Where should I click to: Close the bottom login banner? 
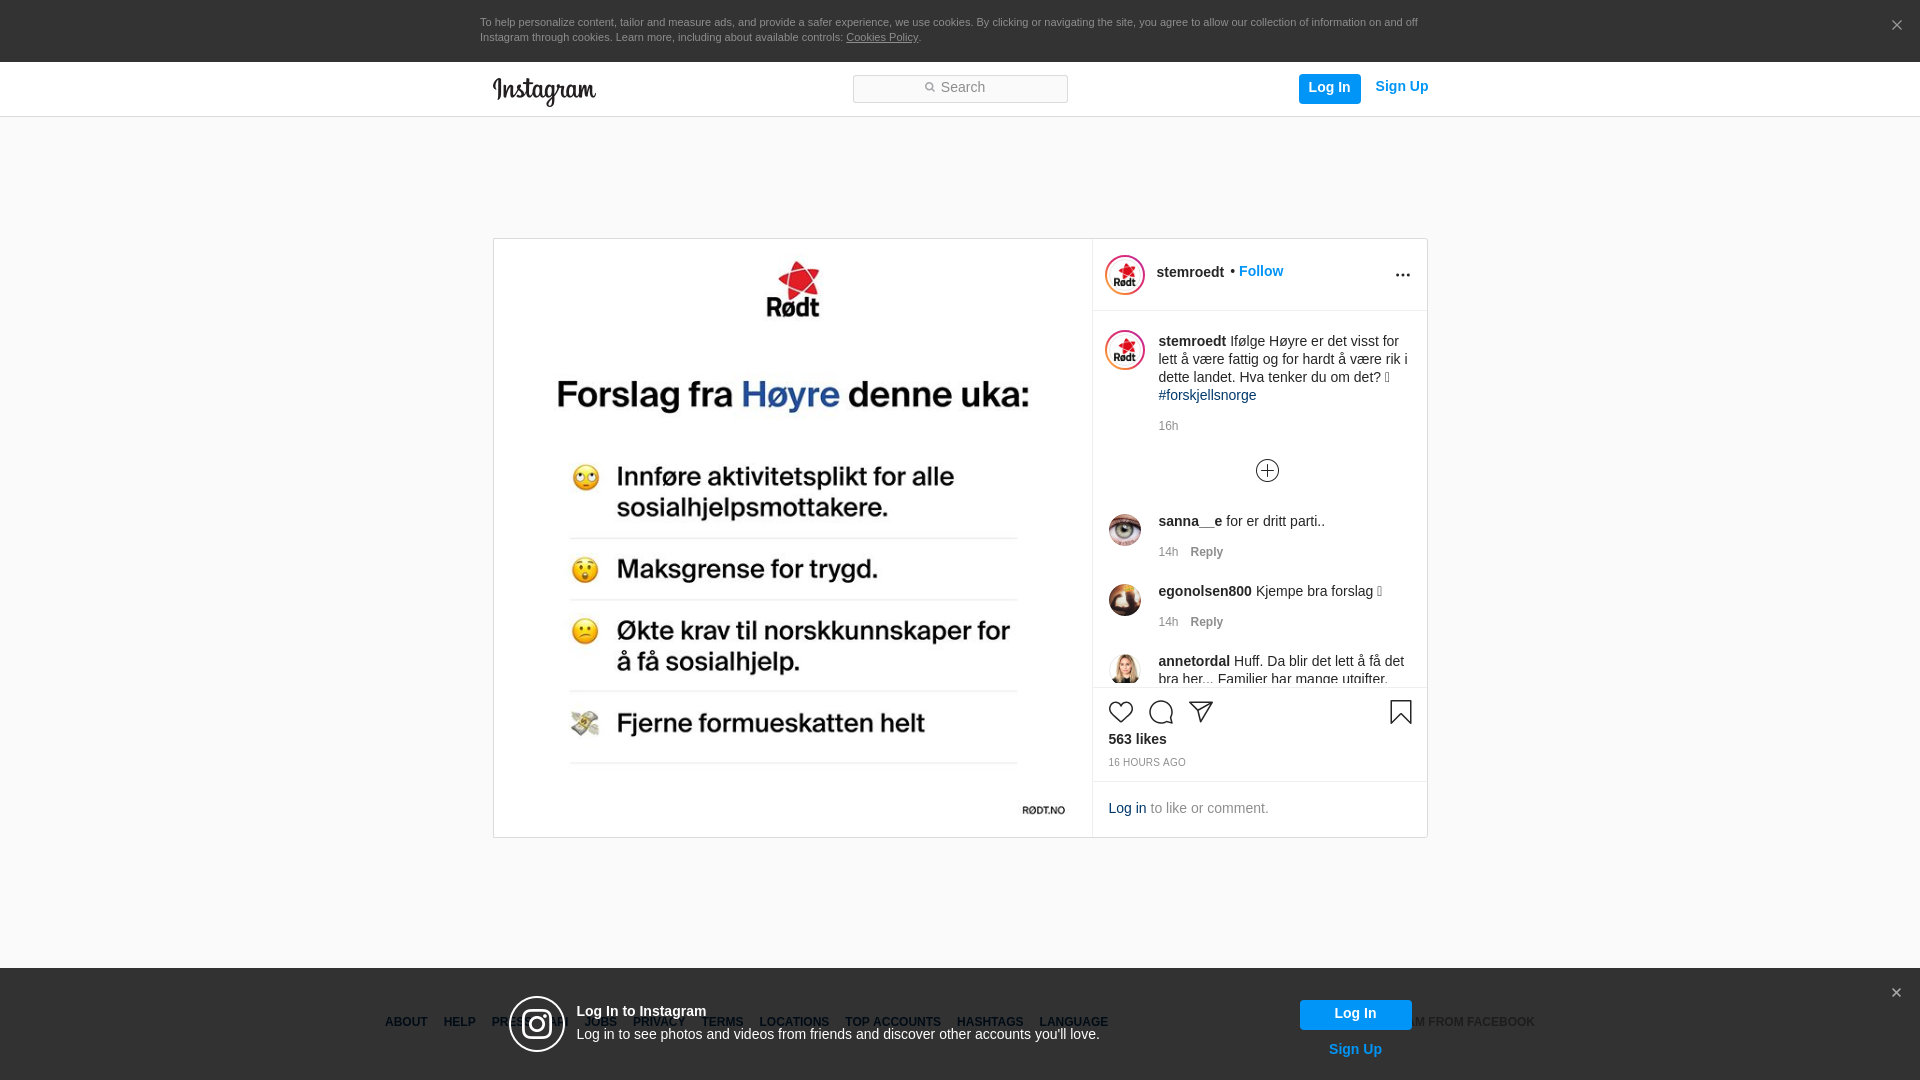[1896, 993]
